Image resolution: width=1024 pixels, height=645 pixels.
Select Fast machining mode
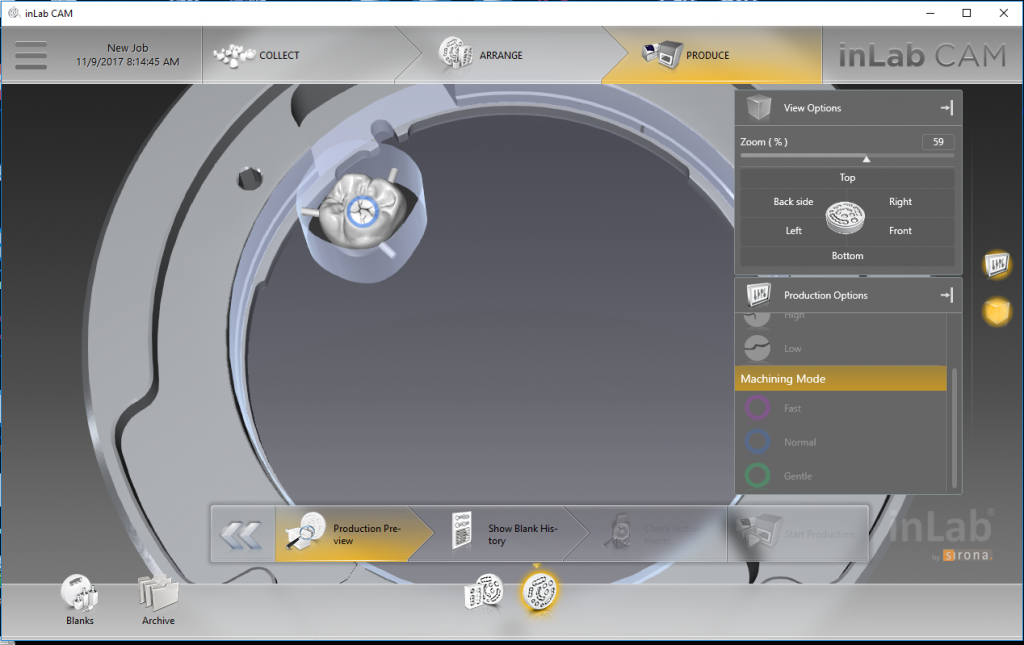tap(757, 408)
